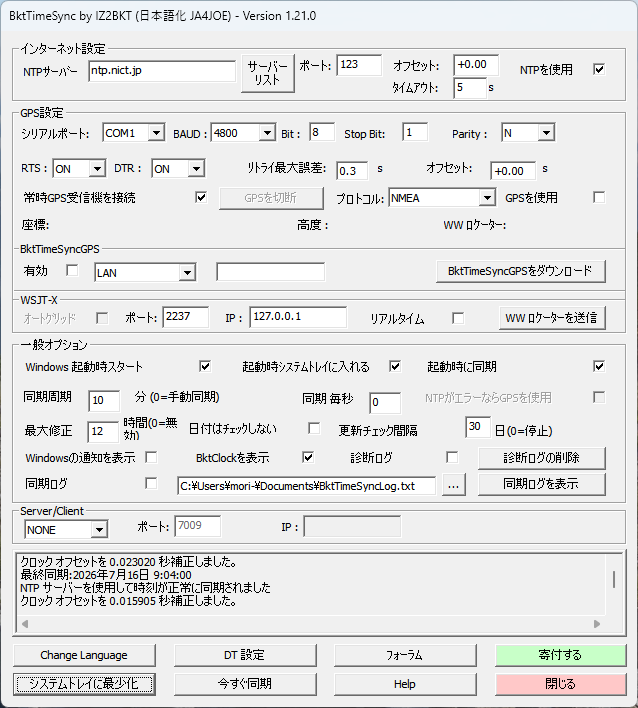The image size is (638, 708).
Task: Click the サーバーリスト button
Action: 268,73
